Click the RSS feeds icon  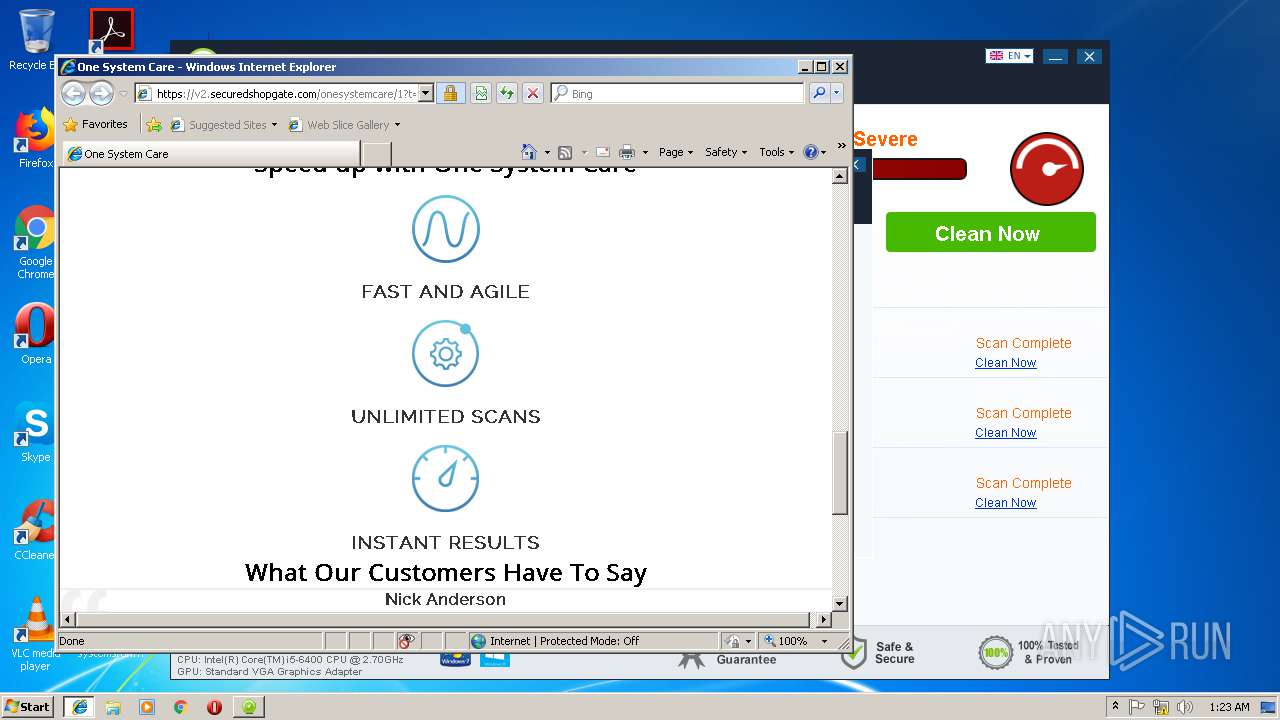[x=565, y=152]
